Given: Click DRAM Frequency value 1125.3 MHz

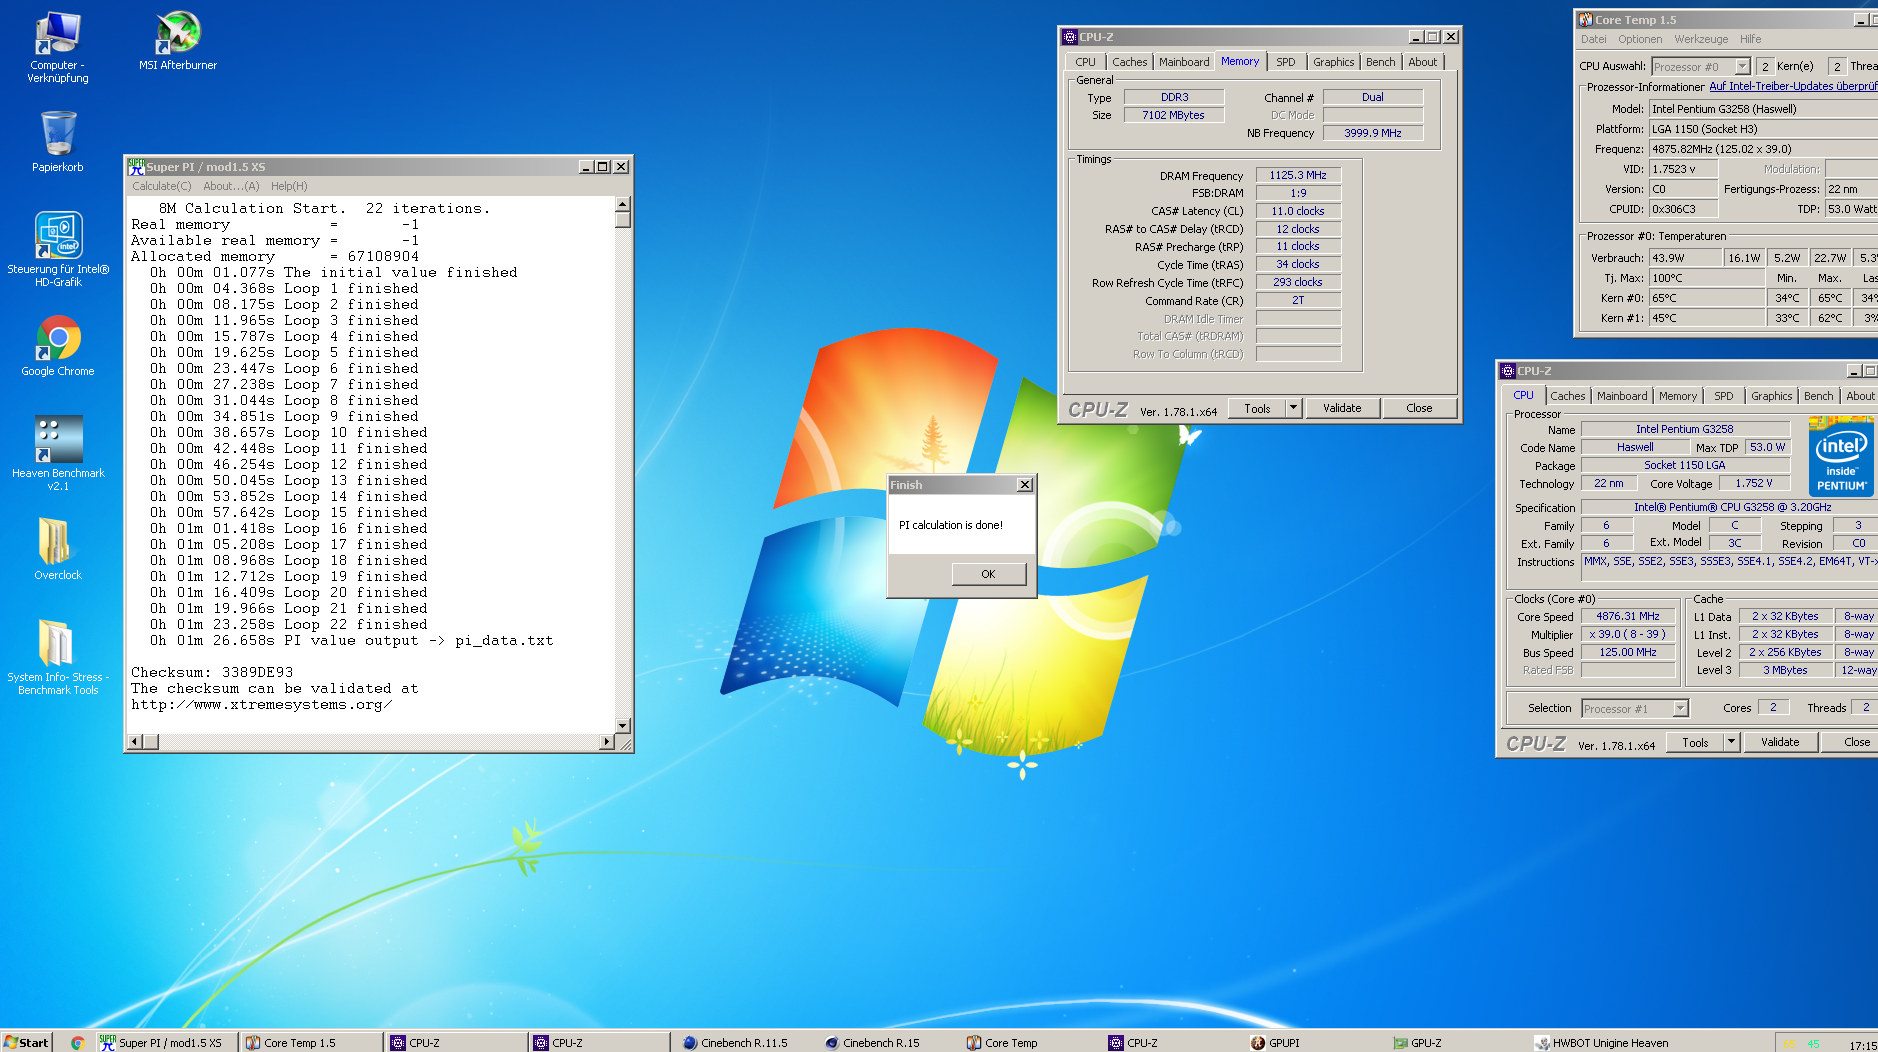Looking at the screenshot, I should click(1298, 175).
